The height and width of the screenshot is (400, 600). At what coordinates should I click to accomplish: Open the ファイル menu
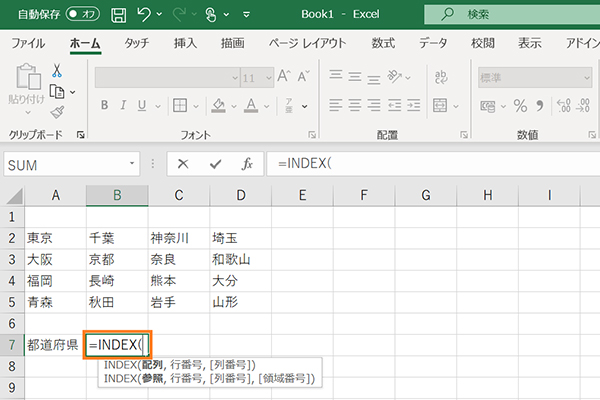pos(27,43)
